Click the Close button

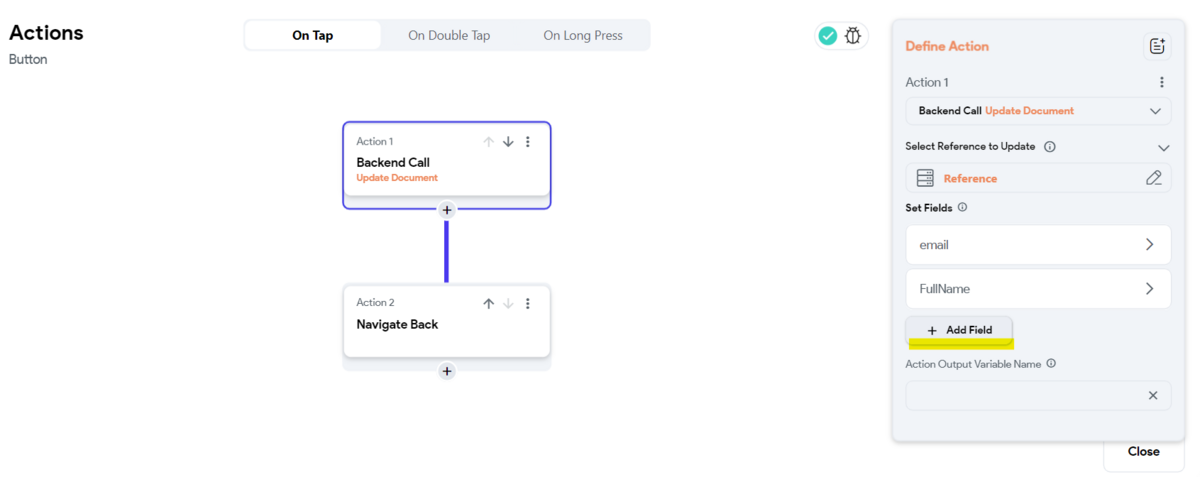point(1143,451)
